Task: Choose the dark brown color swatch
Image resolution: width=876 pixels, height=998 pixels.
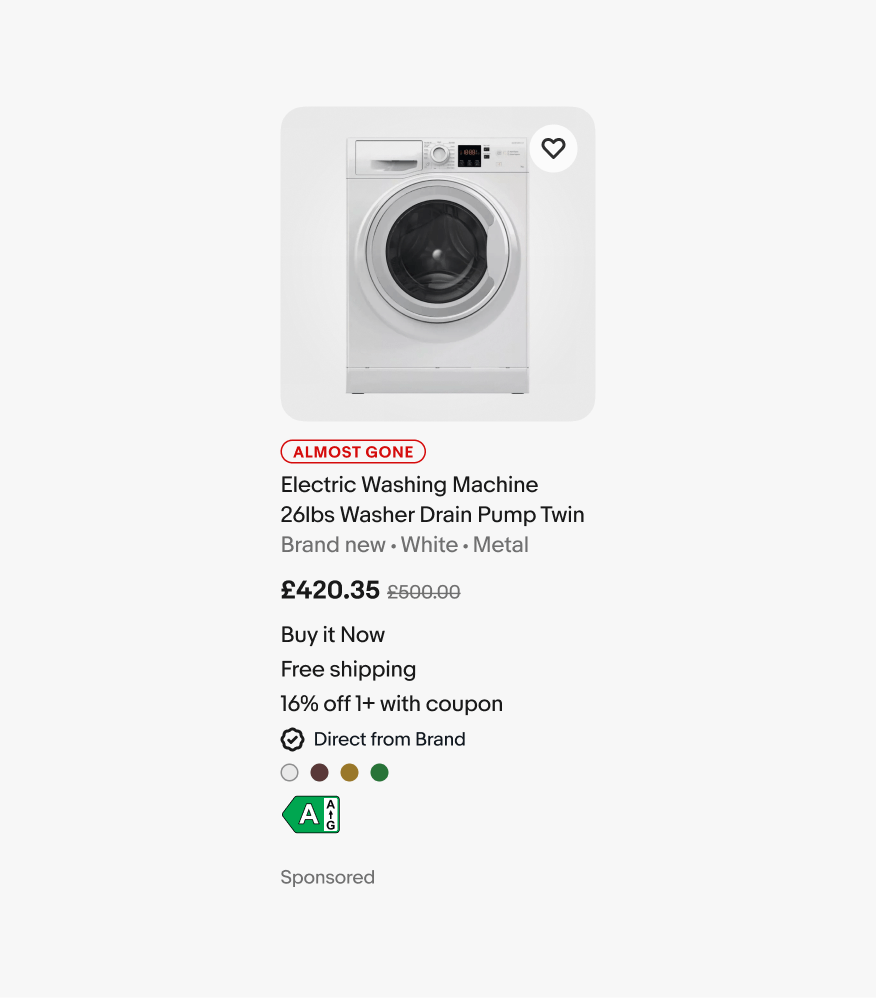Action: pyautogui.click(x=319, y=772)
